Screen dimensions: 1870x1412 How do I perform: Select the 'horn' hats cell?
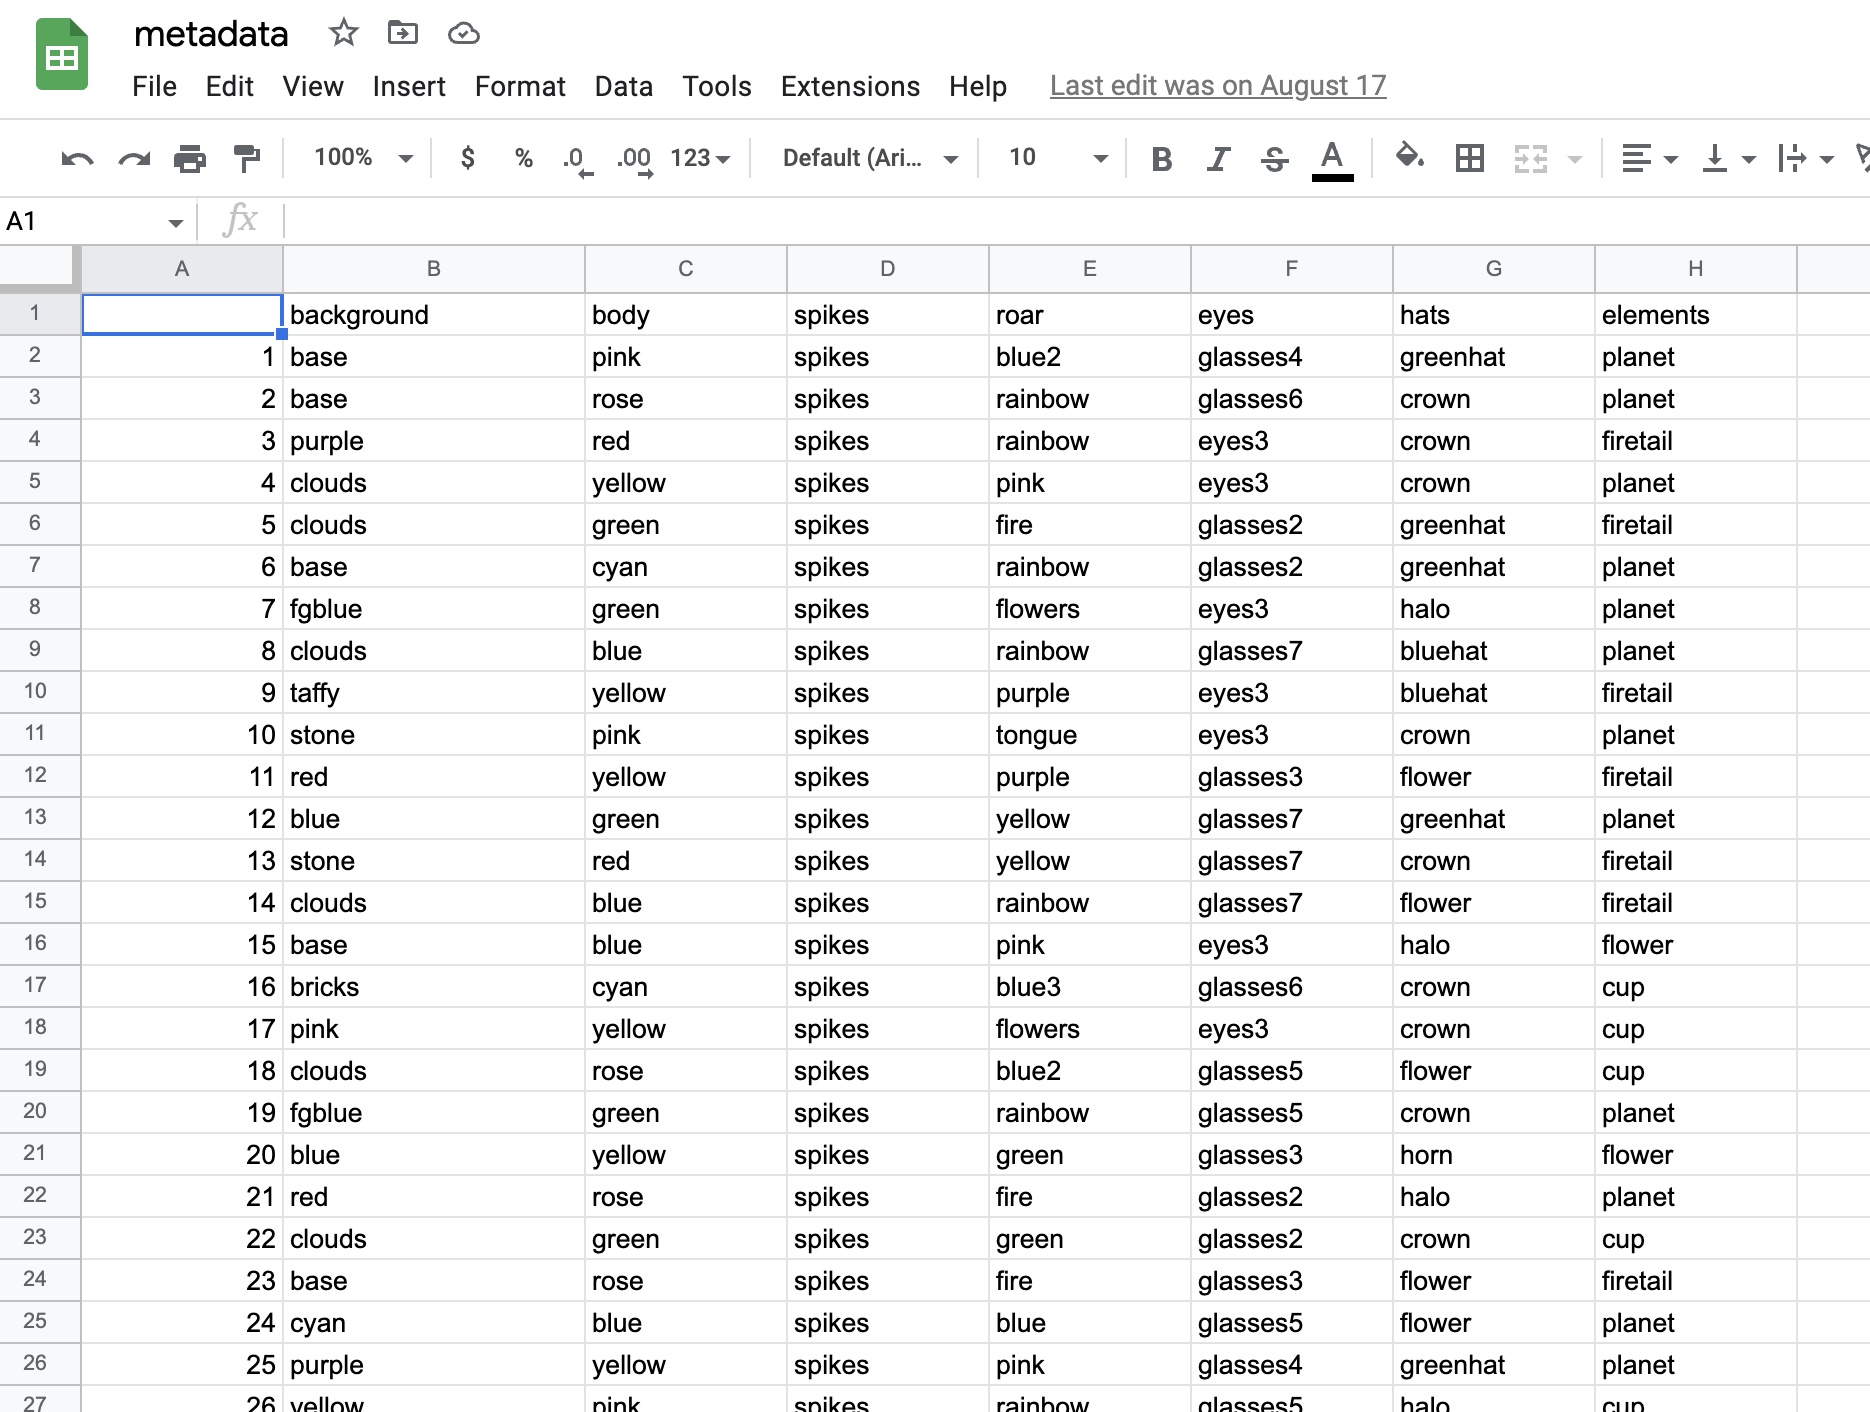click(x=1494, y=1154)
